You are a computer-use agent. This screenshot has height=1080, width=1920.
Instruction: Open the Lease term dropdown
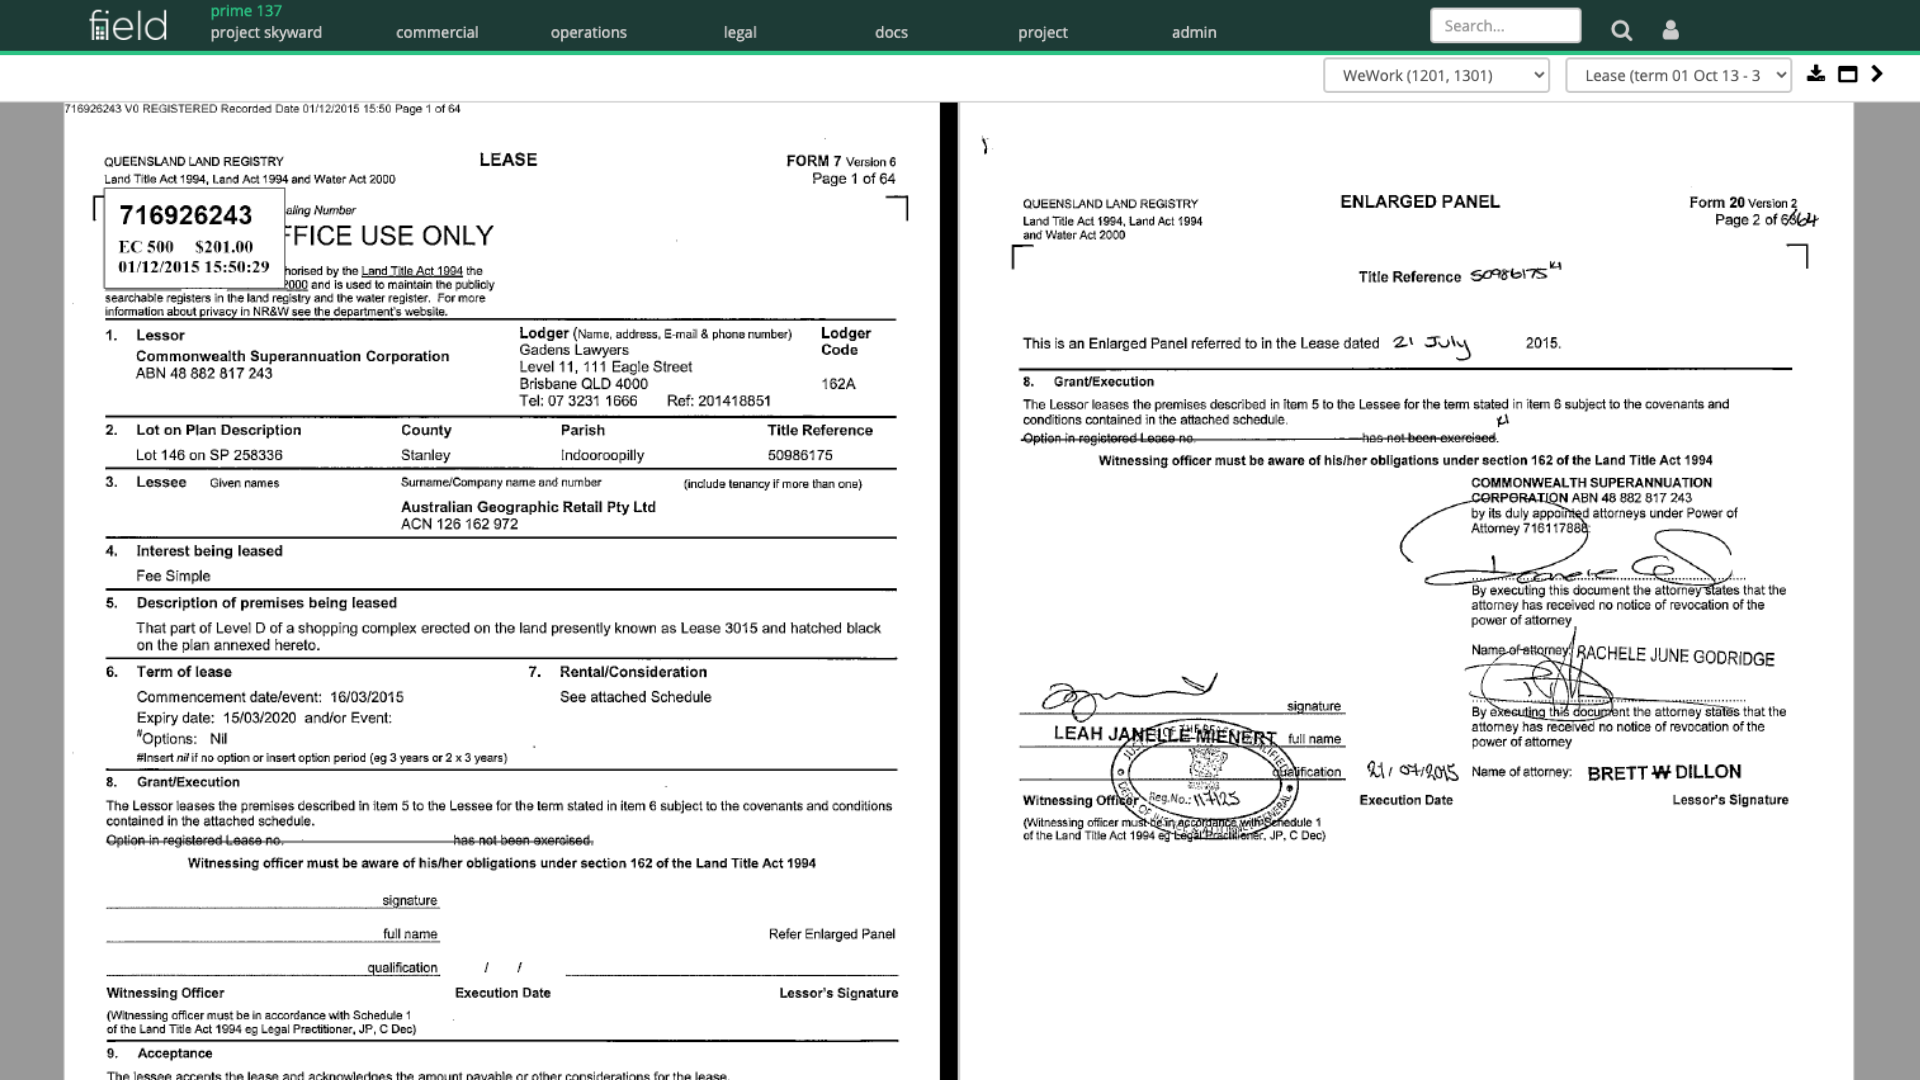1678,75
